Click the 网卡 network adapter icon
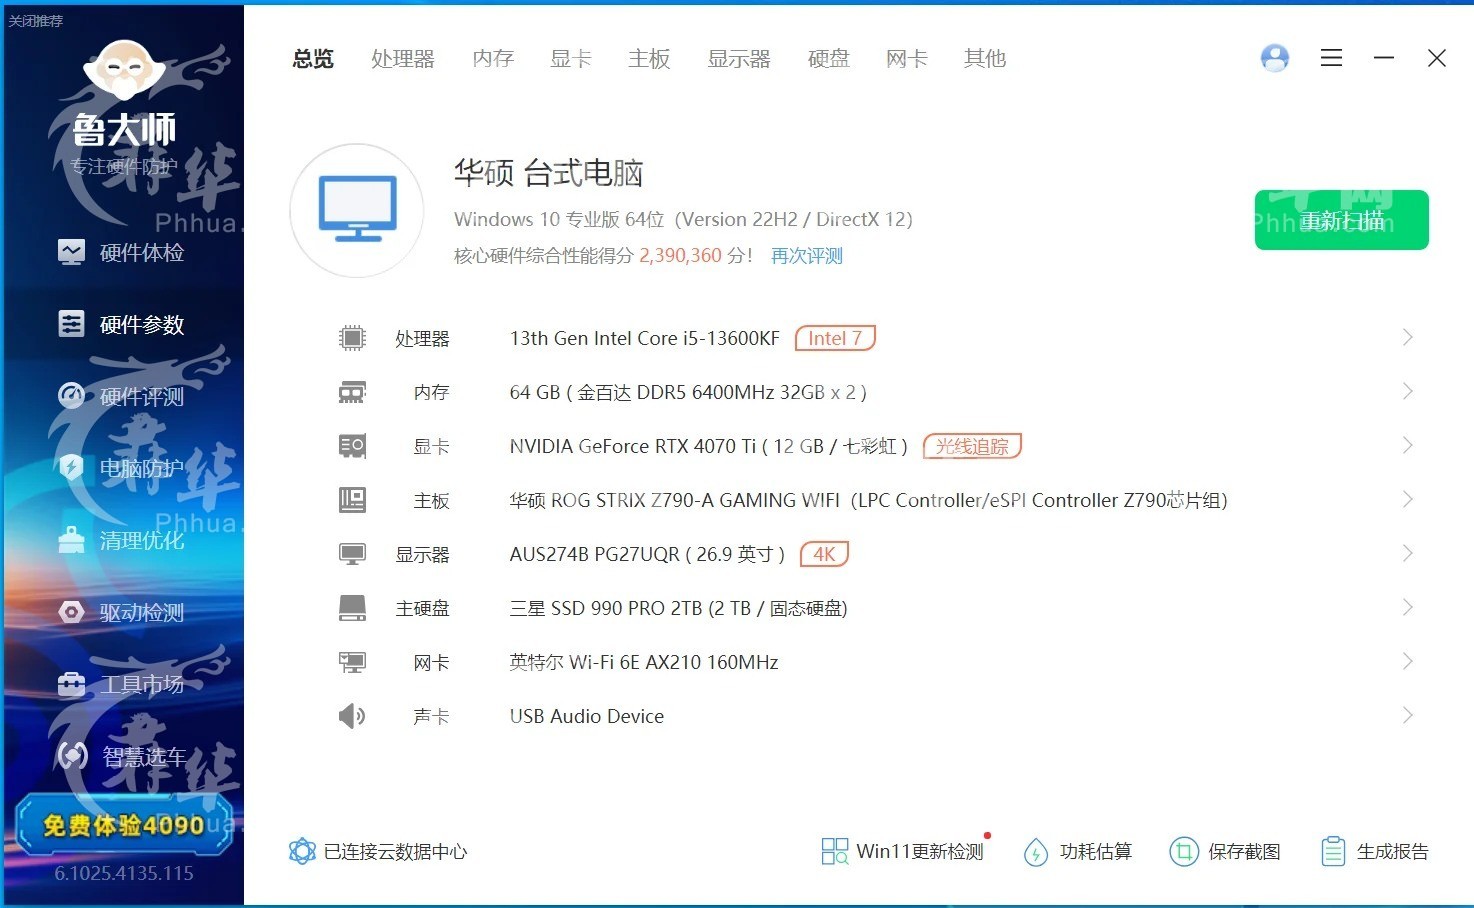Viewport: 1474px width, 908px height. point(352,662)
